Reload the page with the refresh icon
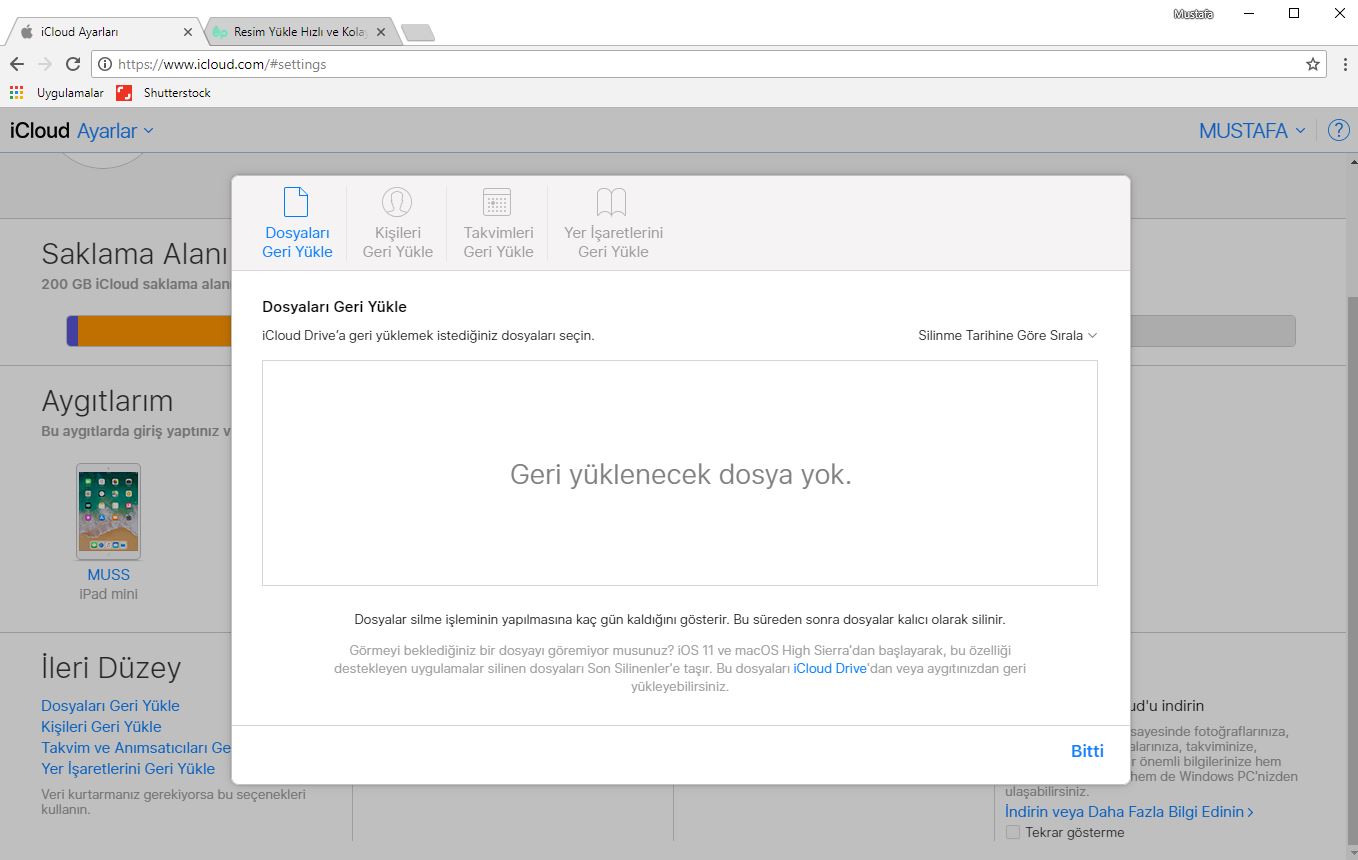This screenshot has height=860, width=1358. [73, 64]
